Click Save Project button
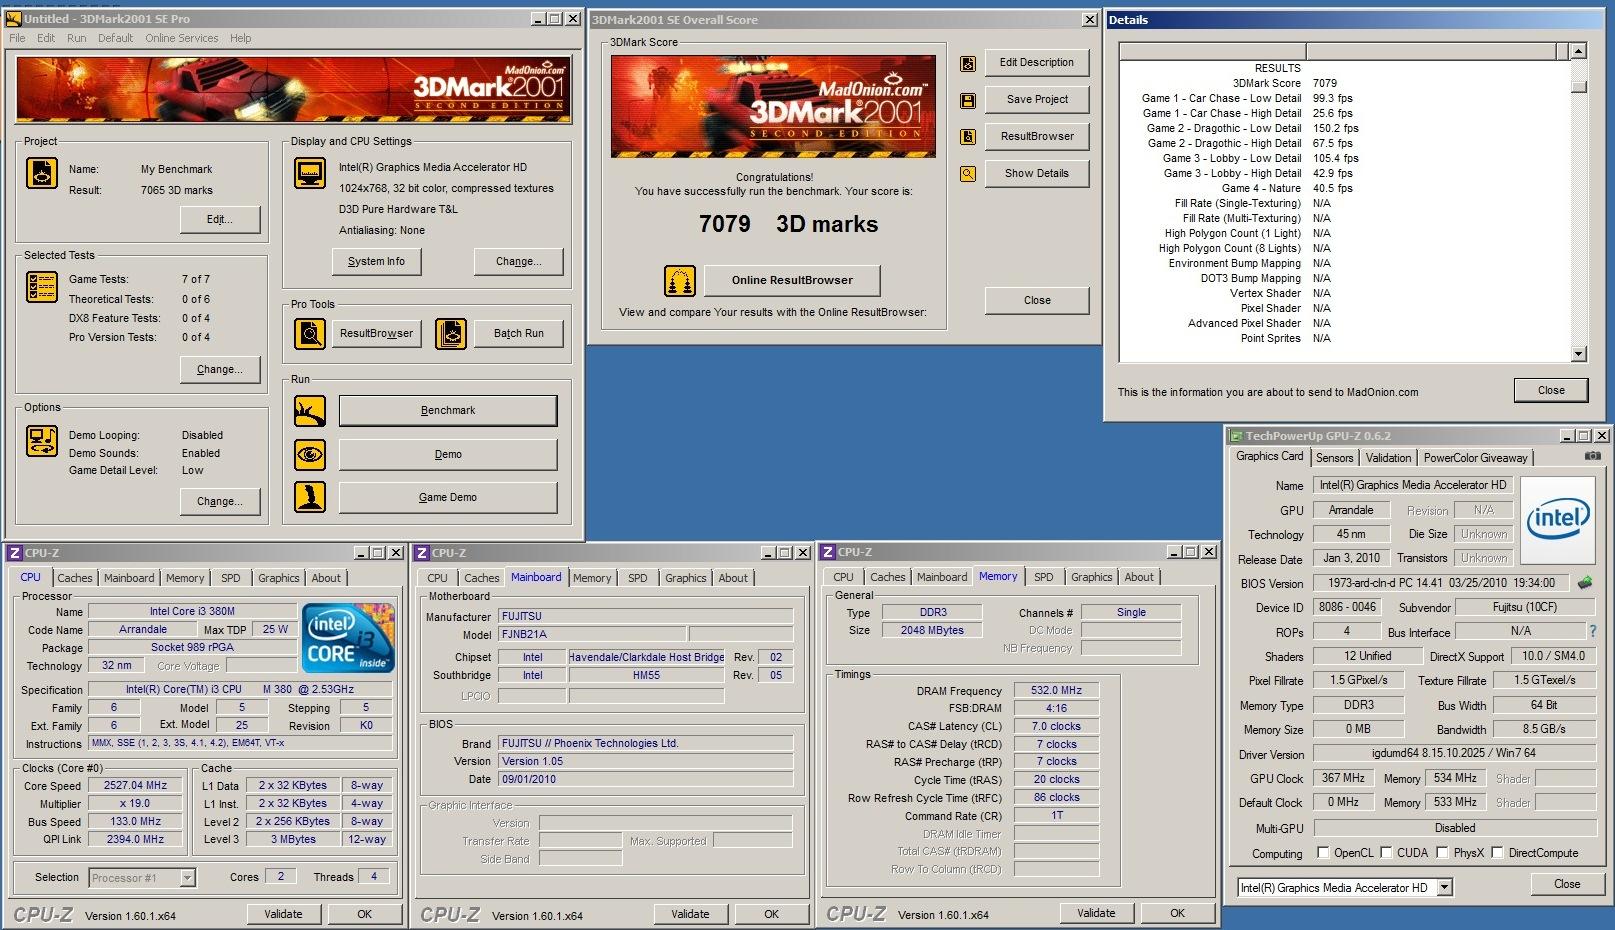The width and height of the screenshot is (1615, 930). 1037,99
